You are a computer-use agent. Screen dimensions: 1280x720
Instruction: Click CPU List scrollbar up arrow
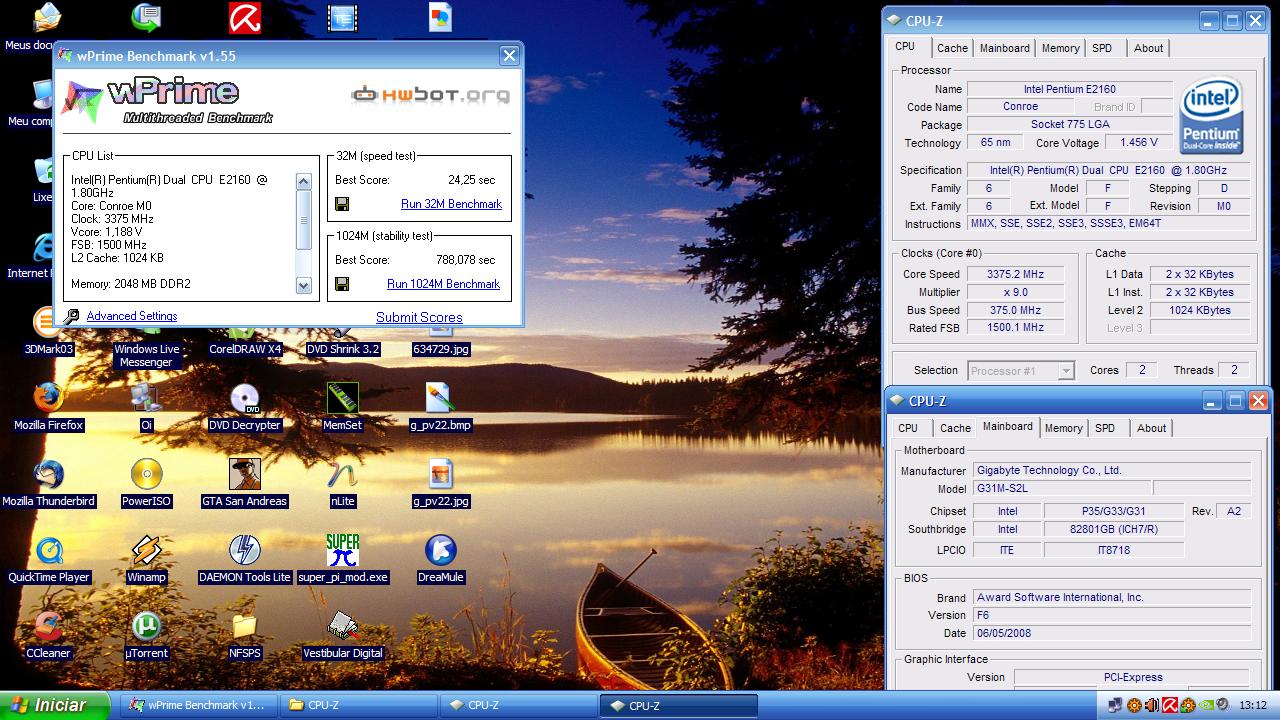[x=304, y=181]
